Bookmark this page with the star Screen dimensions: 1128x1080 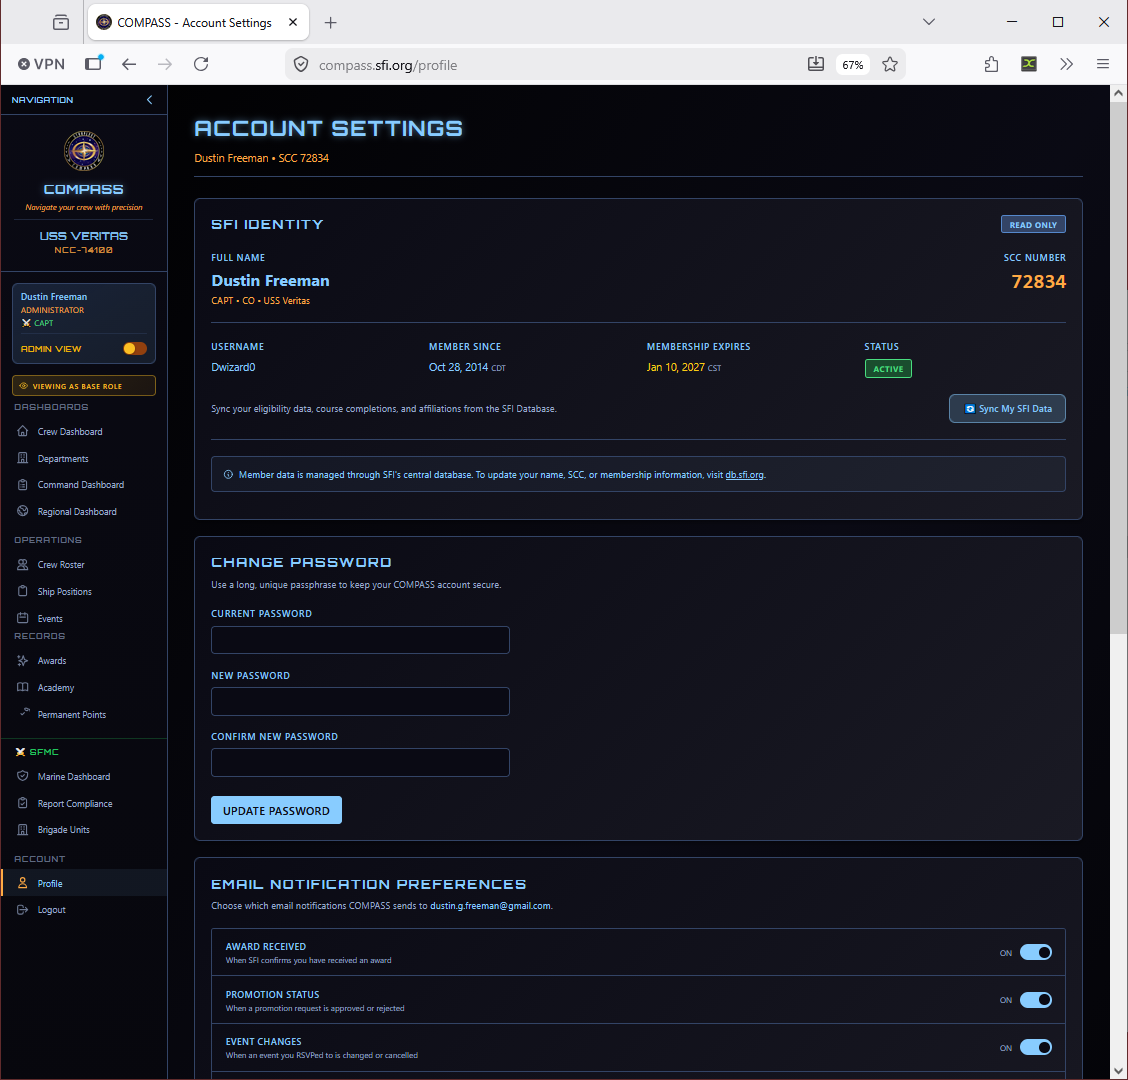[x=890, y=65]
